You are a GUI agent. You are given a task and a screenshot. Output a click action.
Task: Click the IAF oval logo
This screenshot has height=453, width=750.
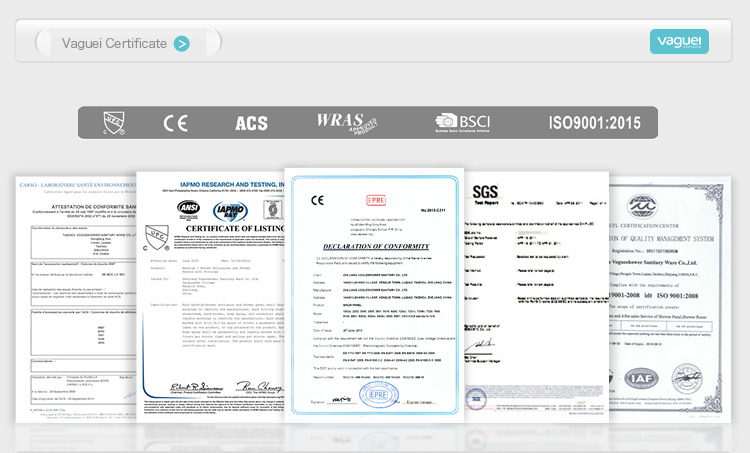tap(641, 378)
